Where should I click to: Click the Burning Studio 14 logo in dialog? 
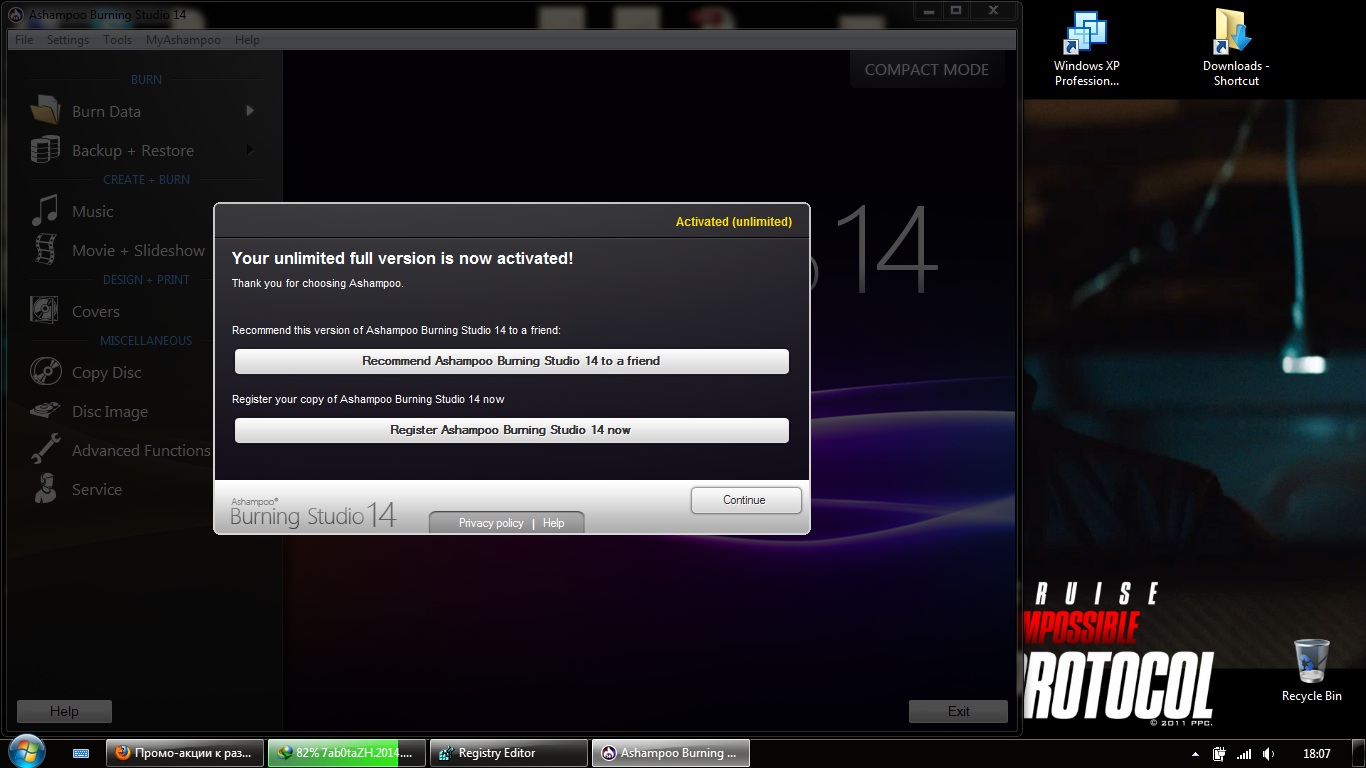(x=314, y=511)
